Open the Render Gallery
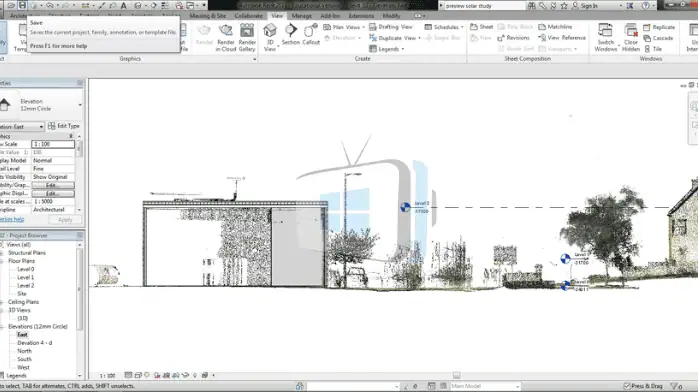 (247, 38)
